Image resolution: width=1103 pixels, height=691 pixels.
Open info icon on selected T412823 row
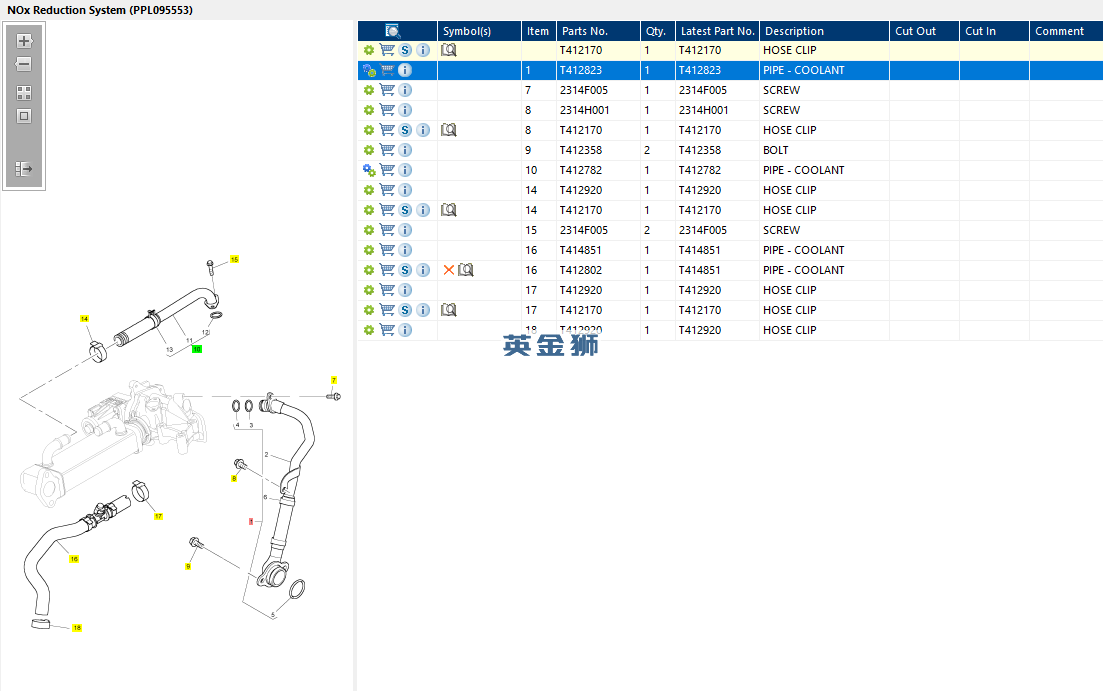tap(404, 70)
